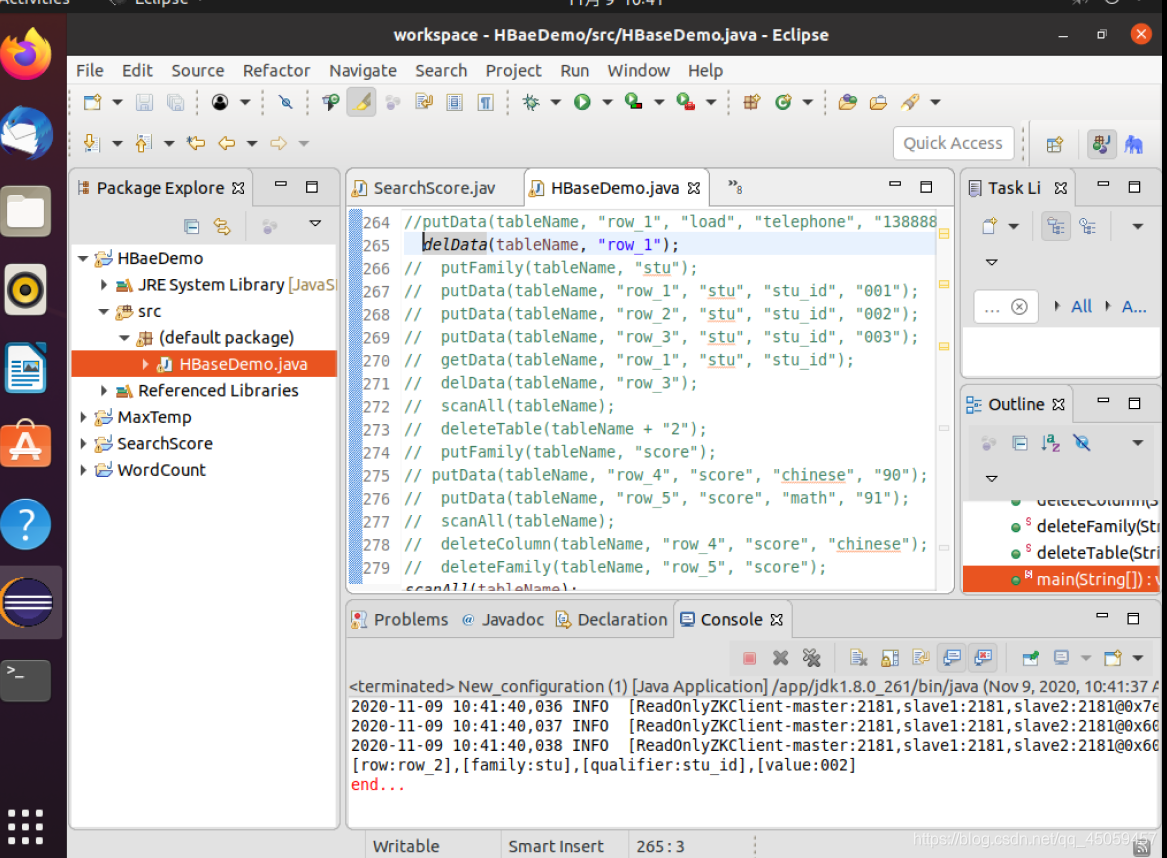Image resolution: width=1167 pixels, height=858 pixels.
Task: Click Task List search field
Action: [x=1005, y=307]
